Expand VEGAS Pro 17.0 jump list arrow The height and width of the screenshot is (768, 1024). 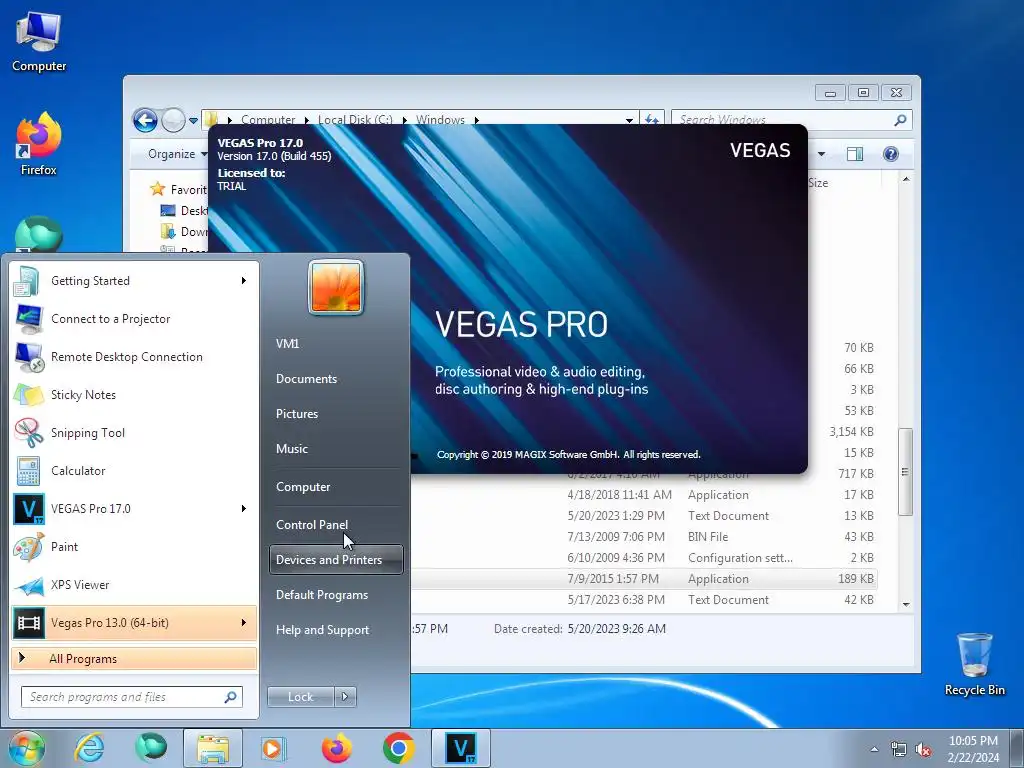[244, 509]
